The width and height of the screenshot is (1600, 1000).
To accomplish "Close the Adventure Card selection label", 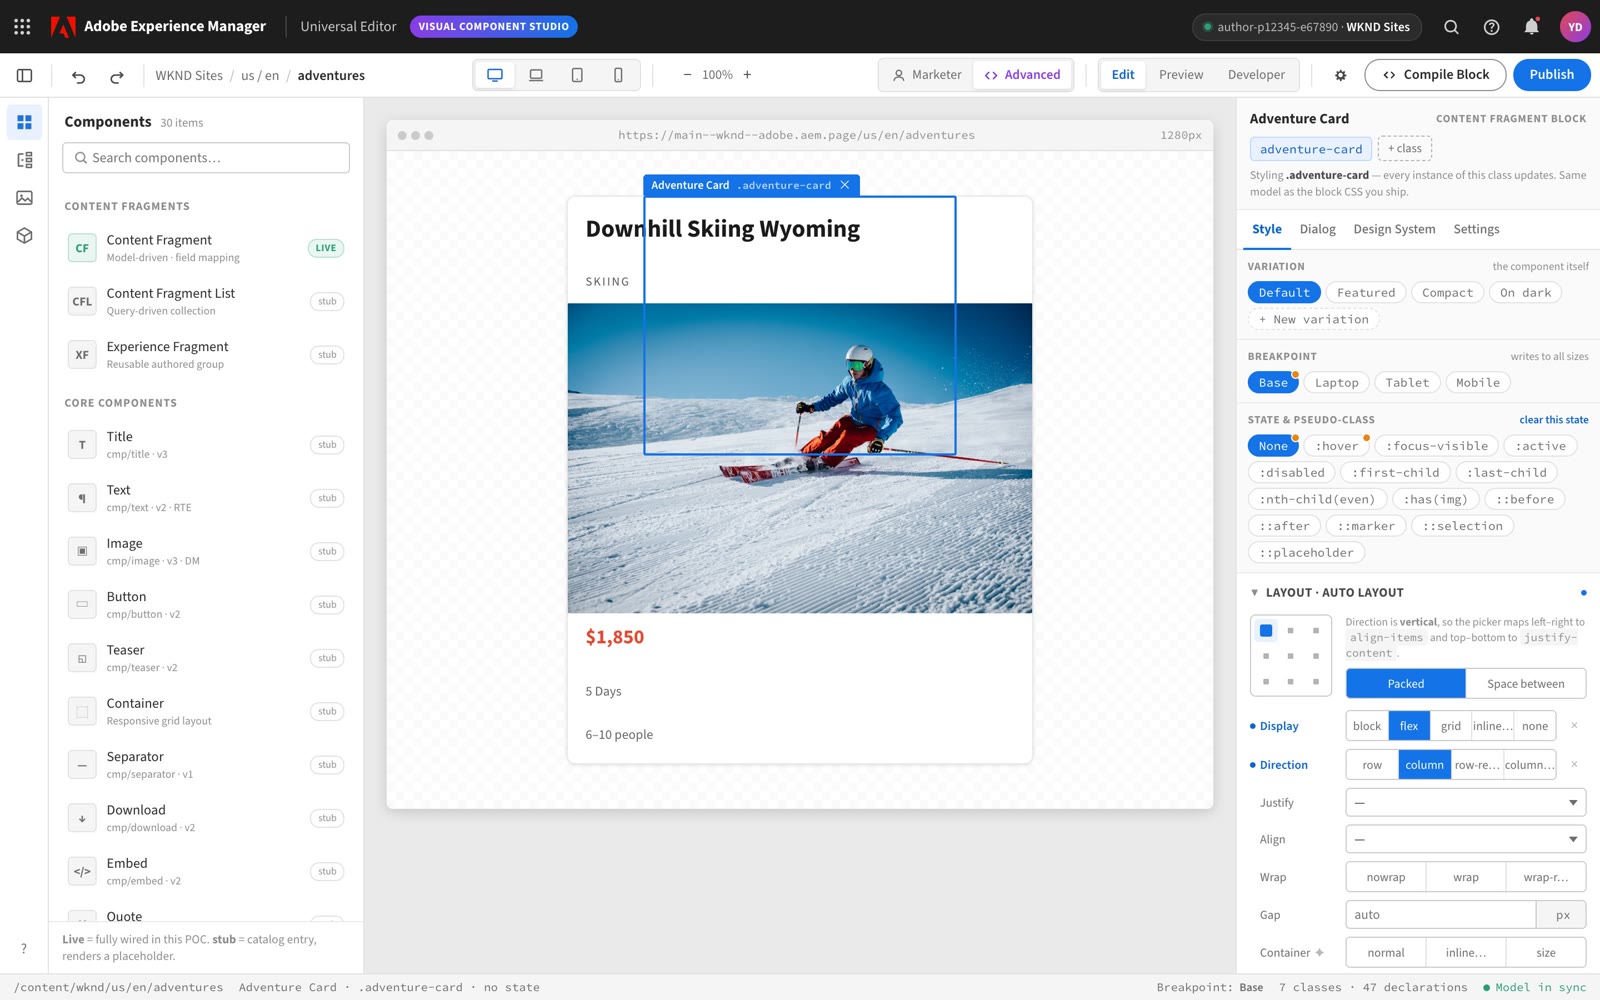I will click(845, 185).
